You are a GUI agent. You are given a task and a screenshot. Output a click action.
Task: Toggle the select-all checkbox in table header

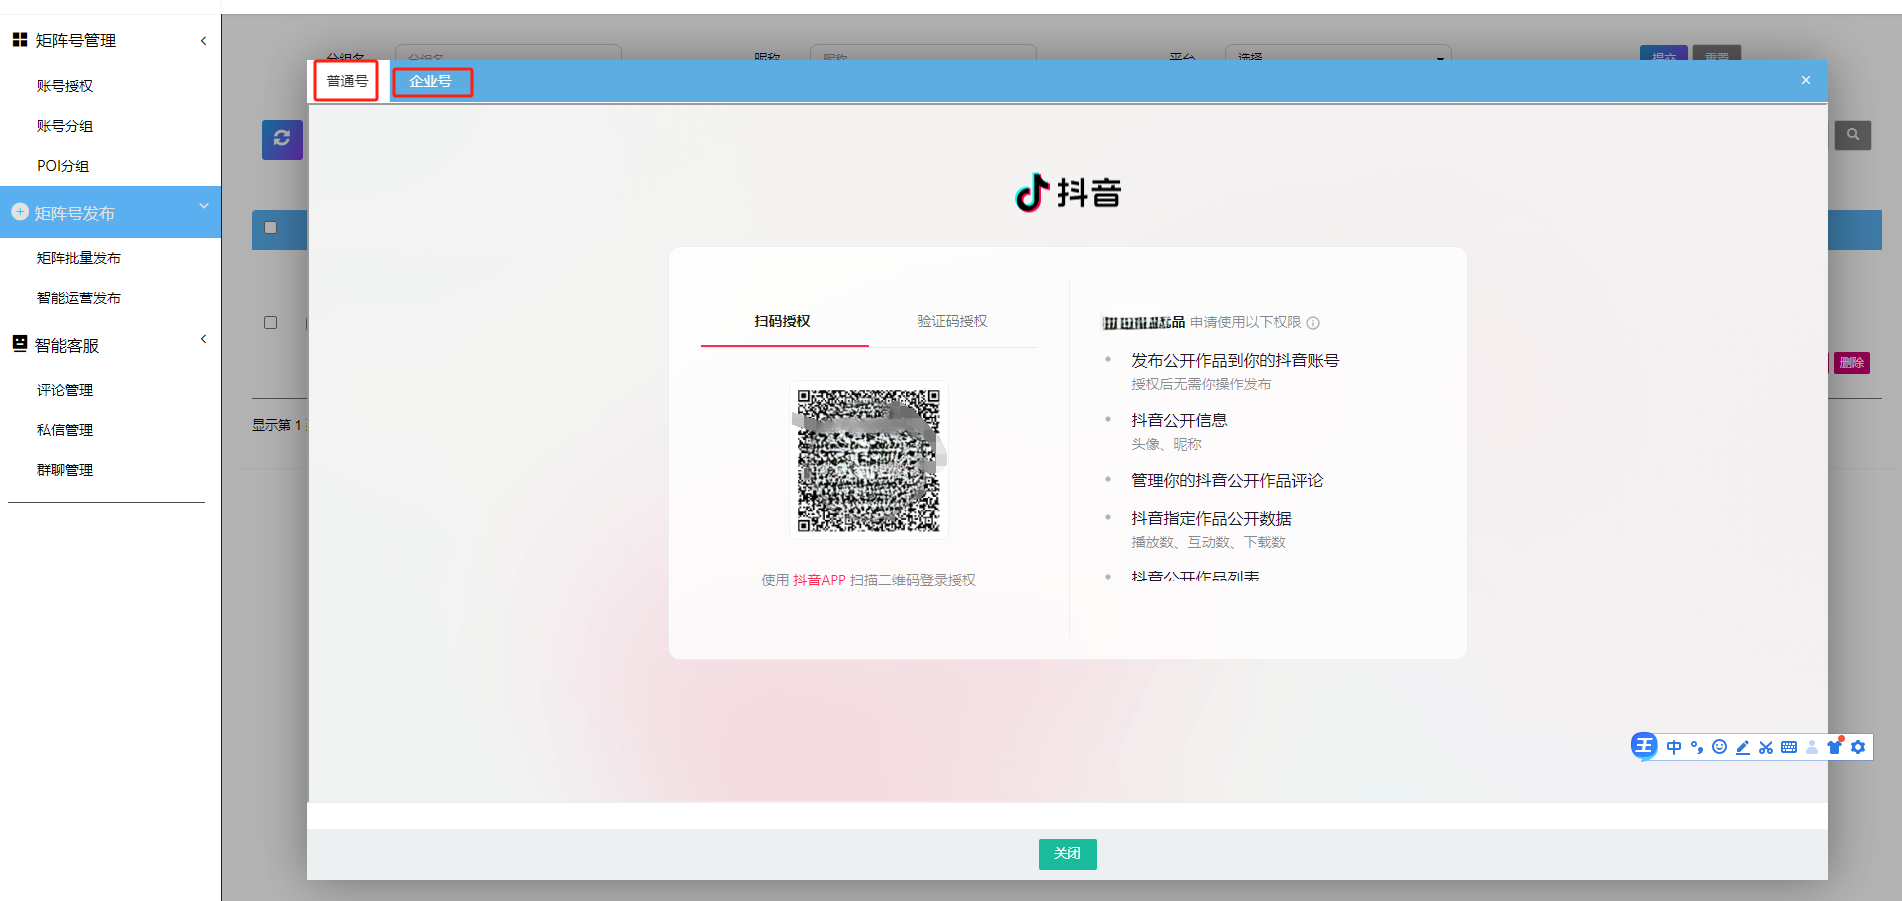(x=270, y=228)
